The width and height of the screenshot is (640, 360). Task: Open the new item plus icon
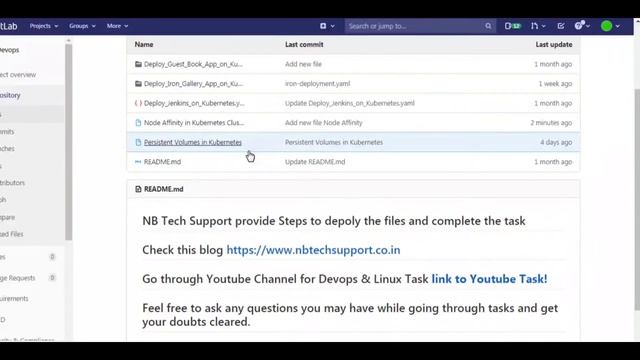tap(323, 26)
